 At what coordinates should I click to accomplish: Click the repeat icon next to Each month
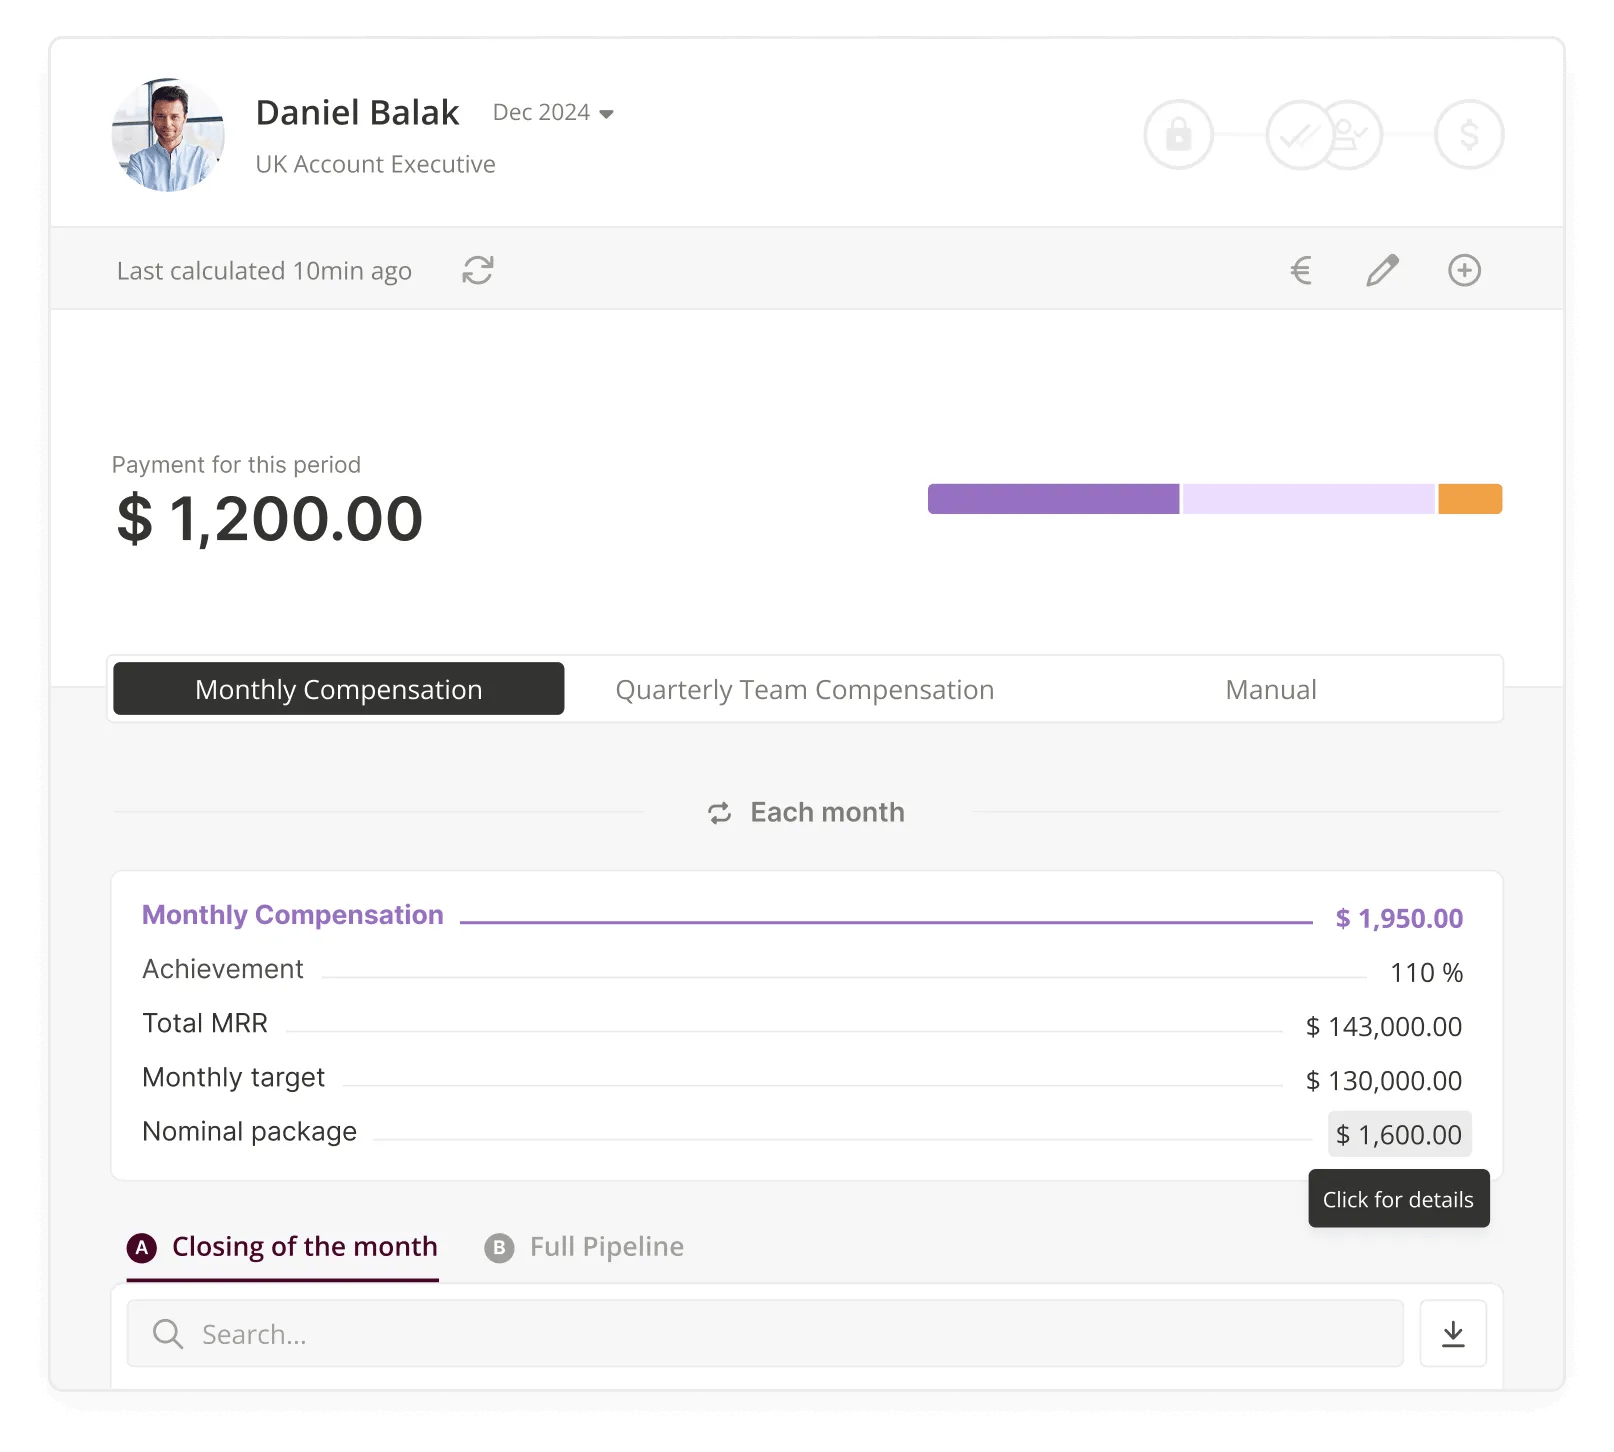(x=720, y=813)
